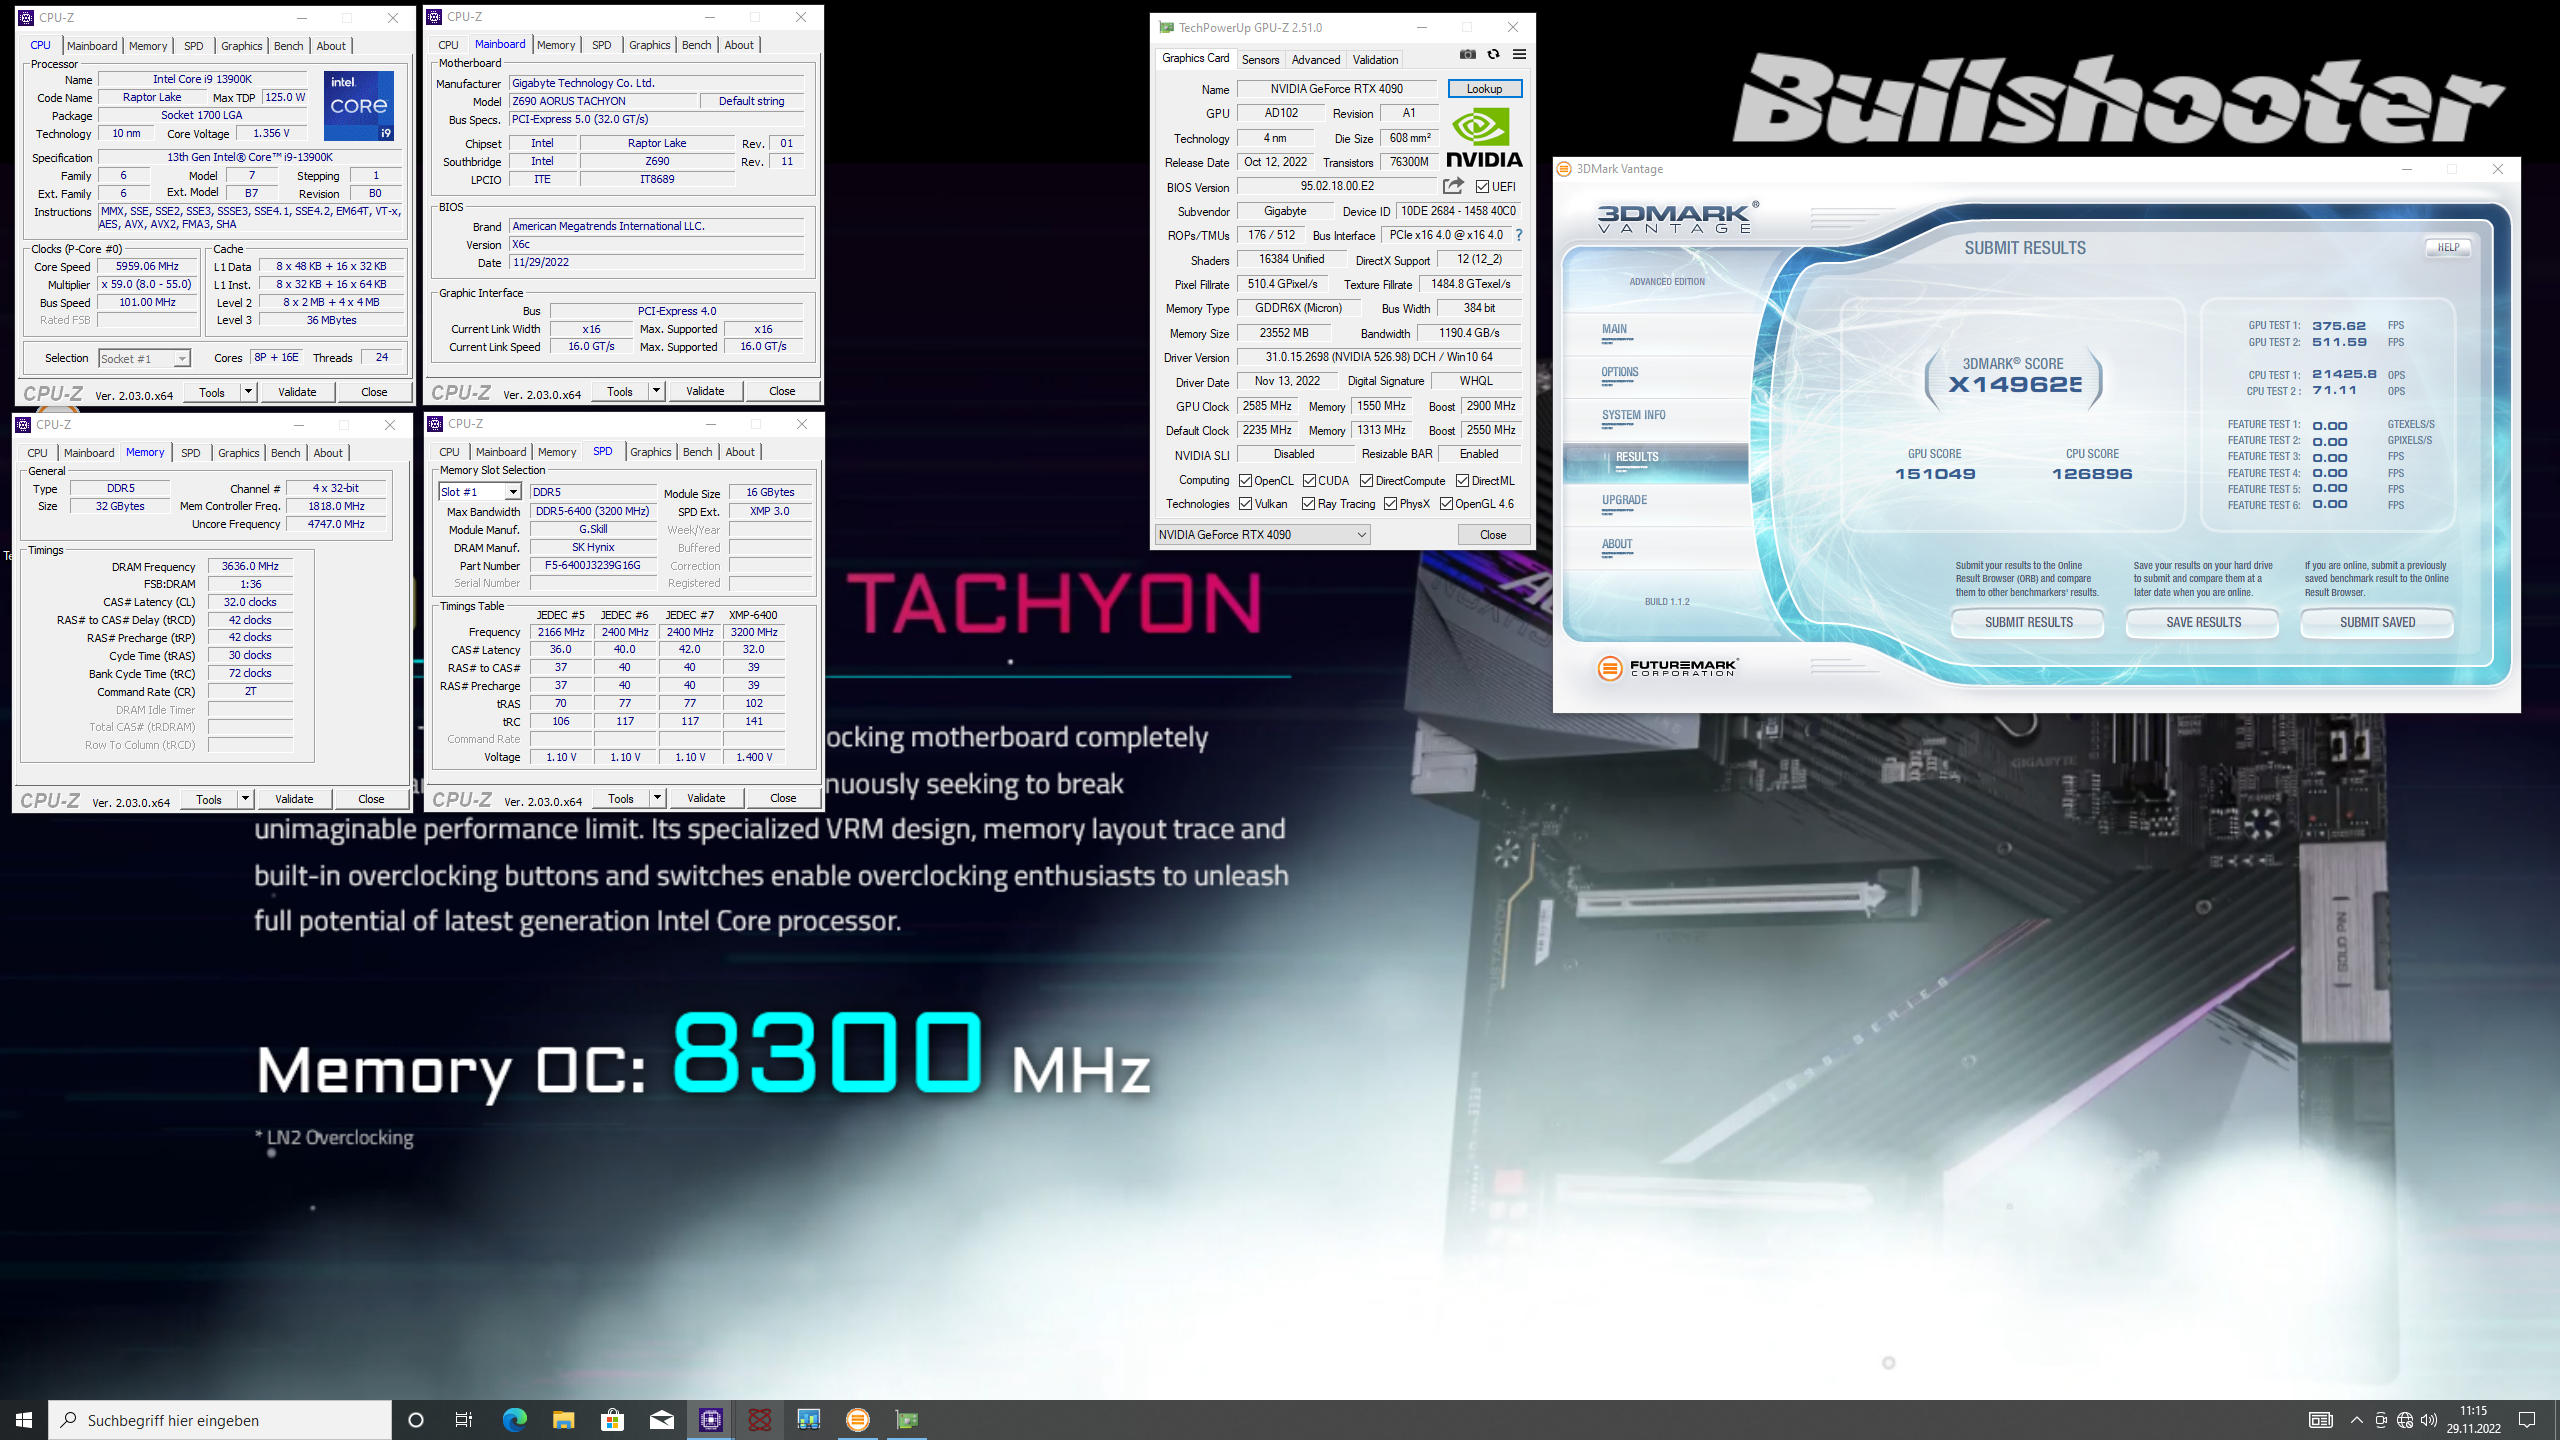Switch to the Sensors tab in GPU-Z
The width and height of the screenshot is (2560, 1440).
coord(1260,60)
